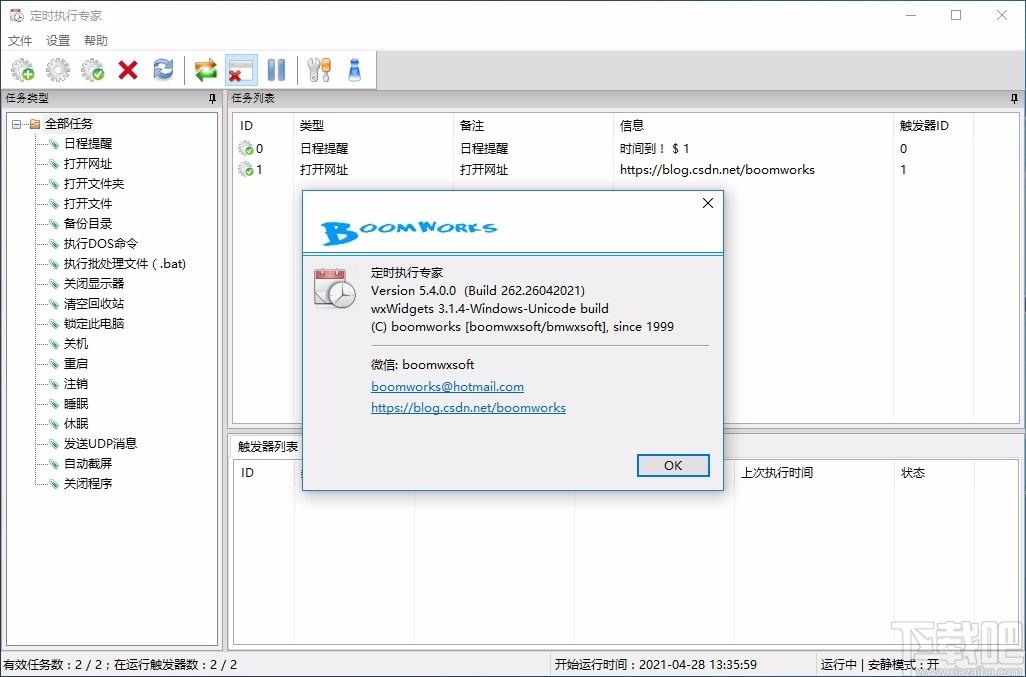Screen dimensions: 1026x677
Task: Click OK in the About dialog
Action: coord(673,465)
